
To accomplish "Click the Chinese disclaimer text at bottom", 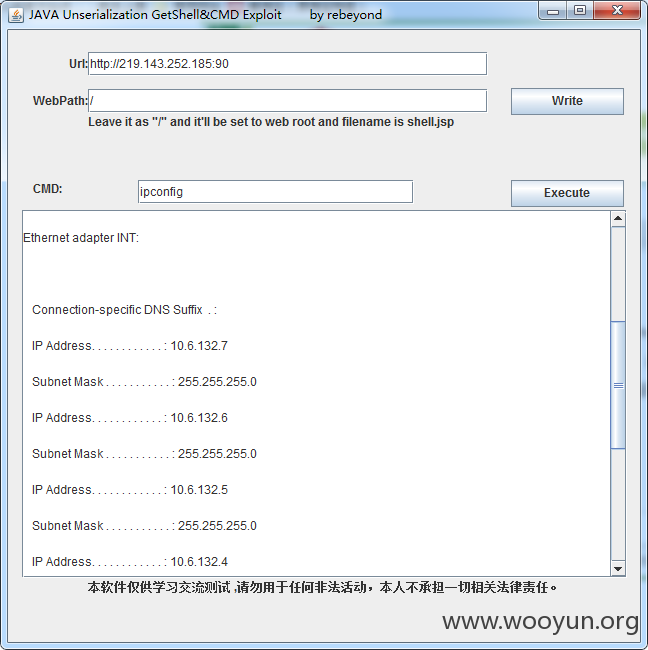I will coord(323,587).
